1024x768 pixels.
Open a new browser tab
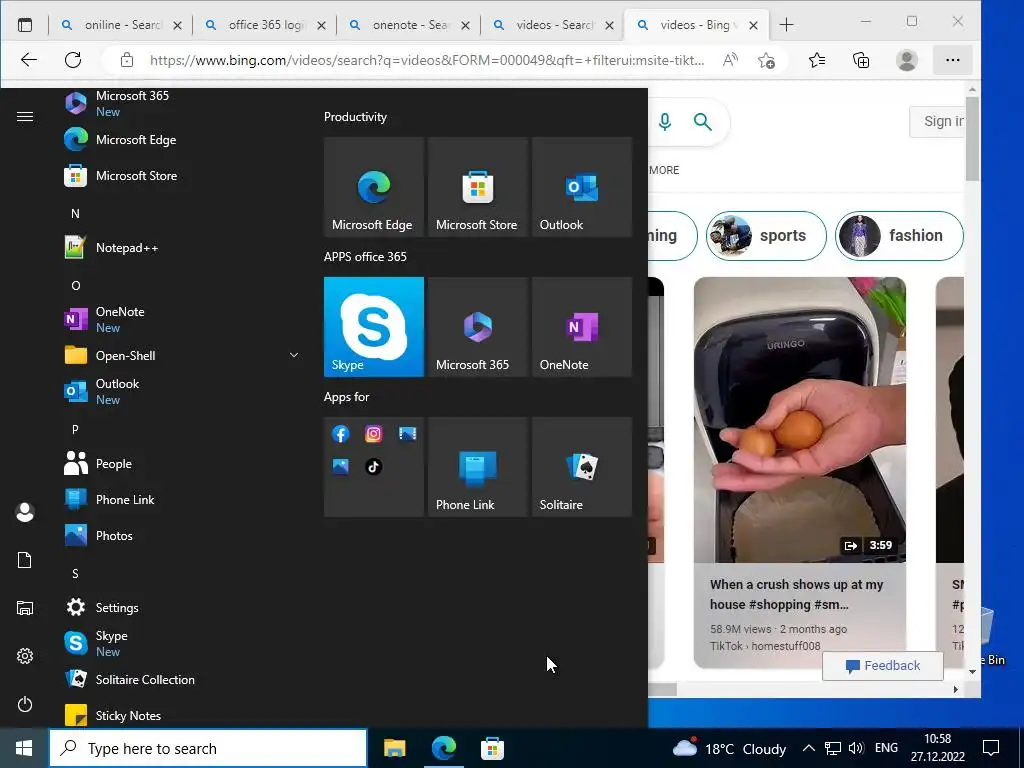point(786,25)
